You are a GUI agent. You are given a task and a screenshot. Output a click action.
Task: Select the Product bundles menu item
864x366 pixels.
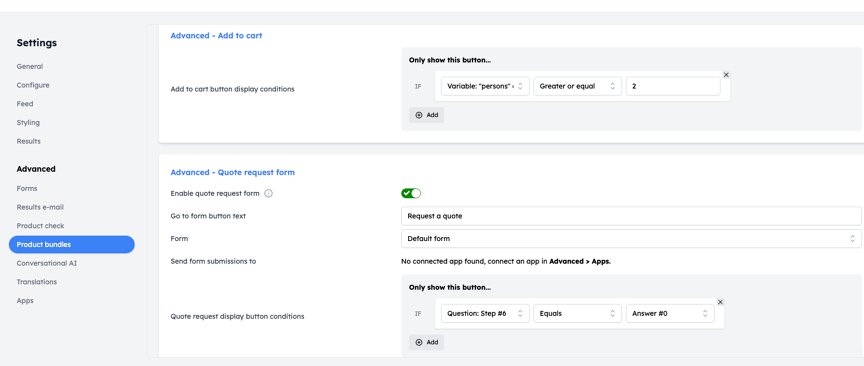72,244
